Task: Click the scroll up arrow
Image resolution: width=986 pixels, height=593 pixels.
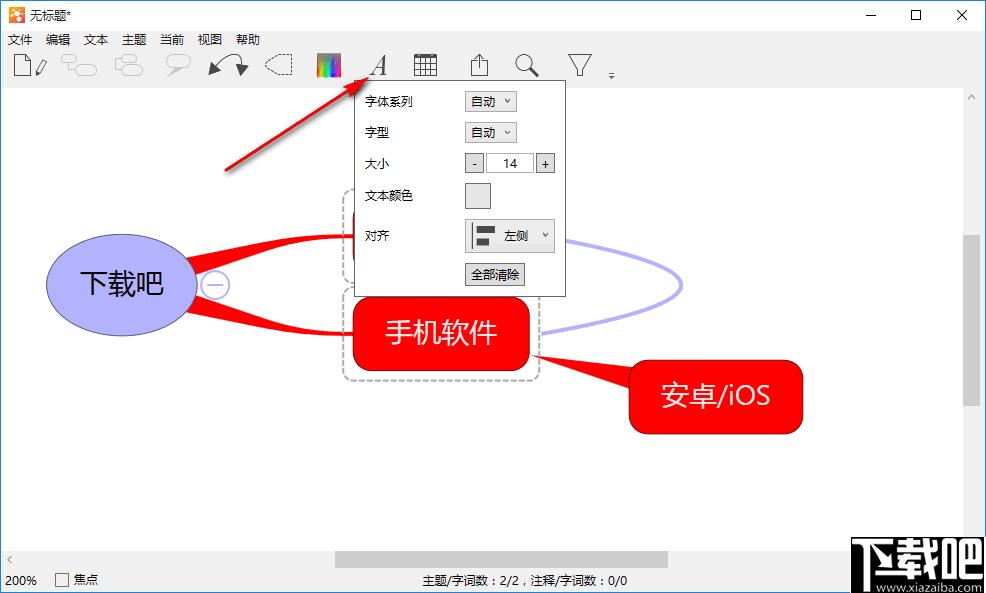Action: click(971, 97)
